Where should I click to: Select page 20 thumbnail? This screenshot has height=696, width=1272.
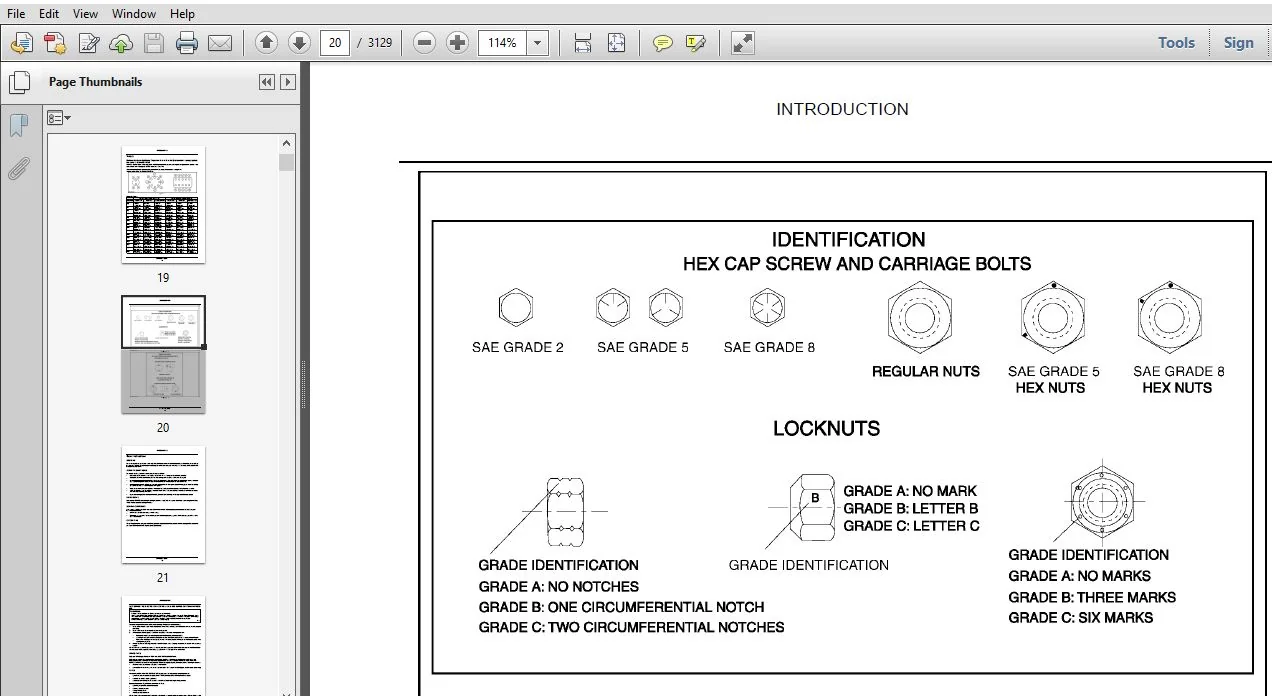tap(163, 355)
